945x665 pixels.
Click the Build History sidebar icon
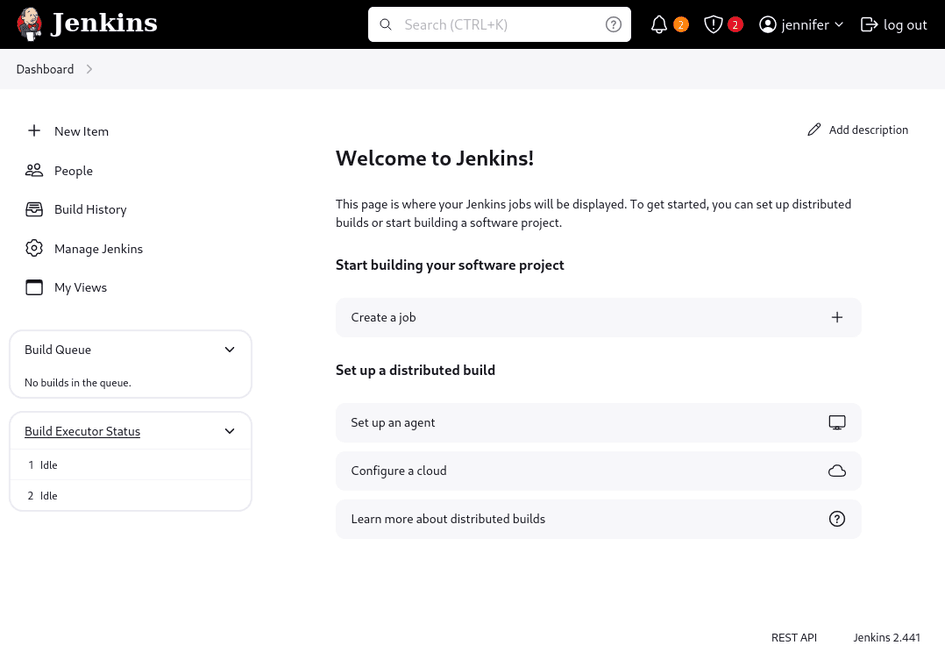[34, 209]
